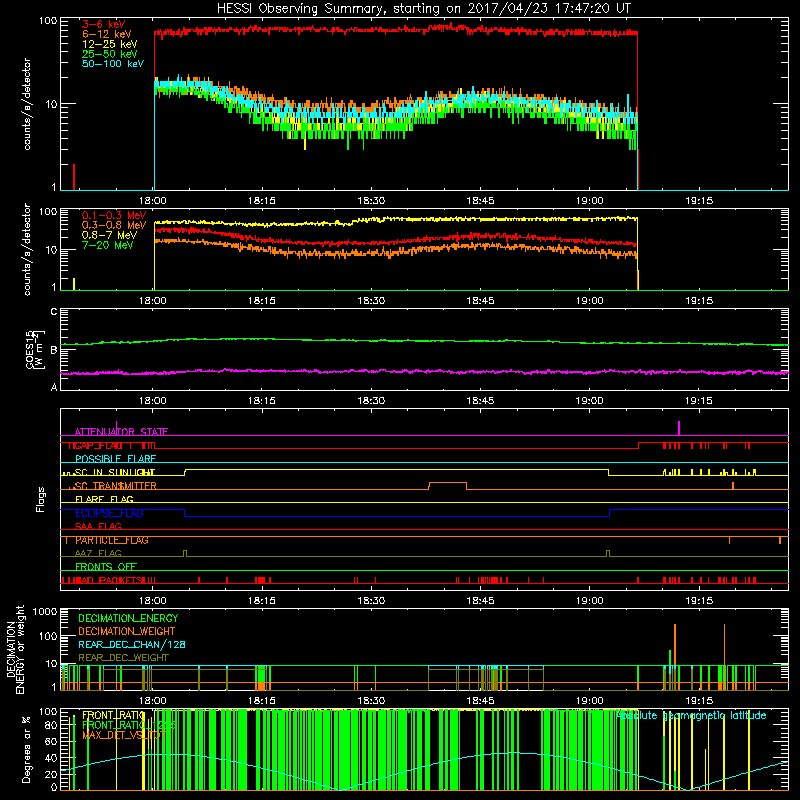Click the Degrees or % axis title
Screen dimensions: 800x800
click(27, 749)
